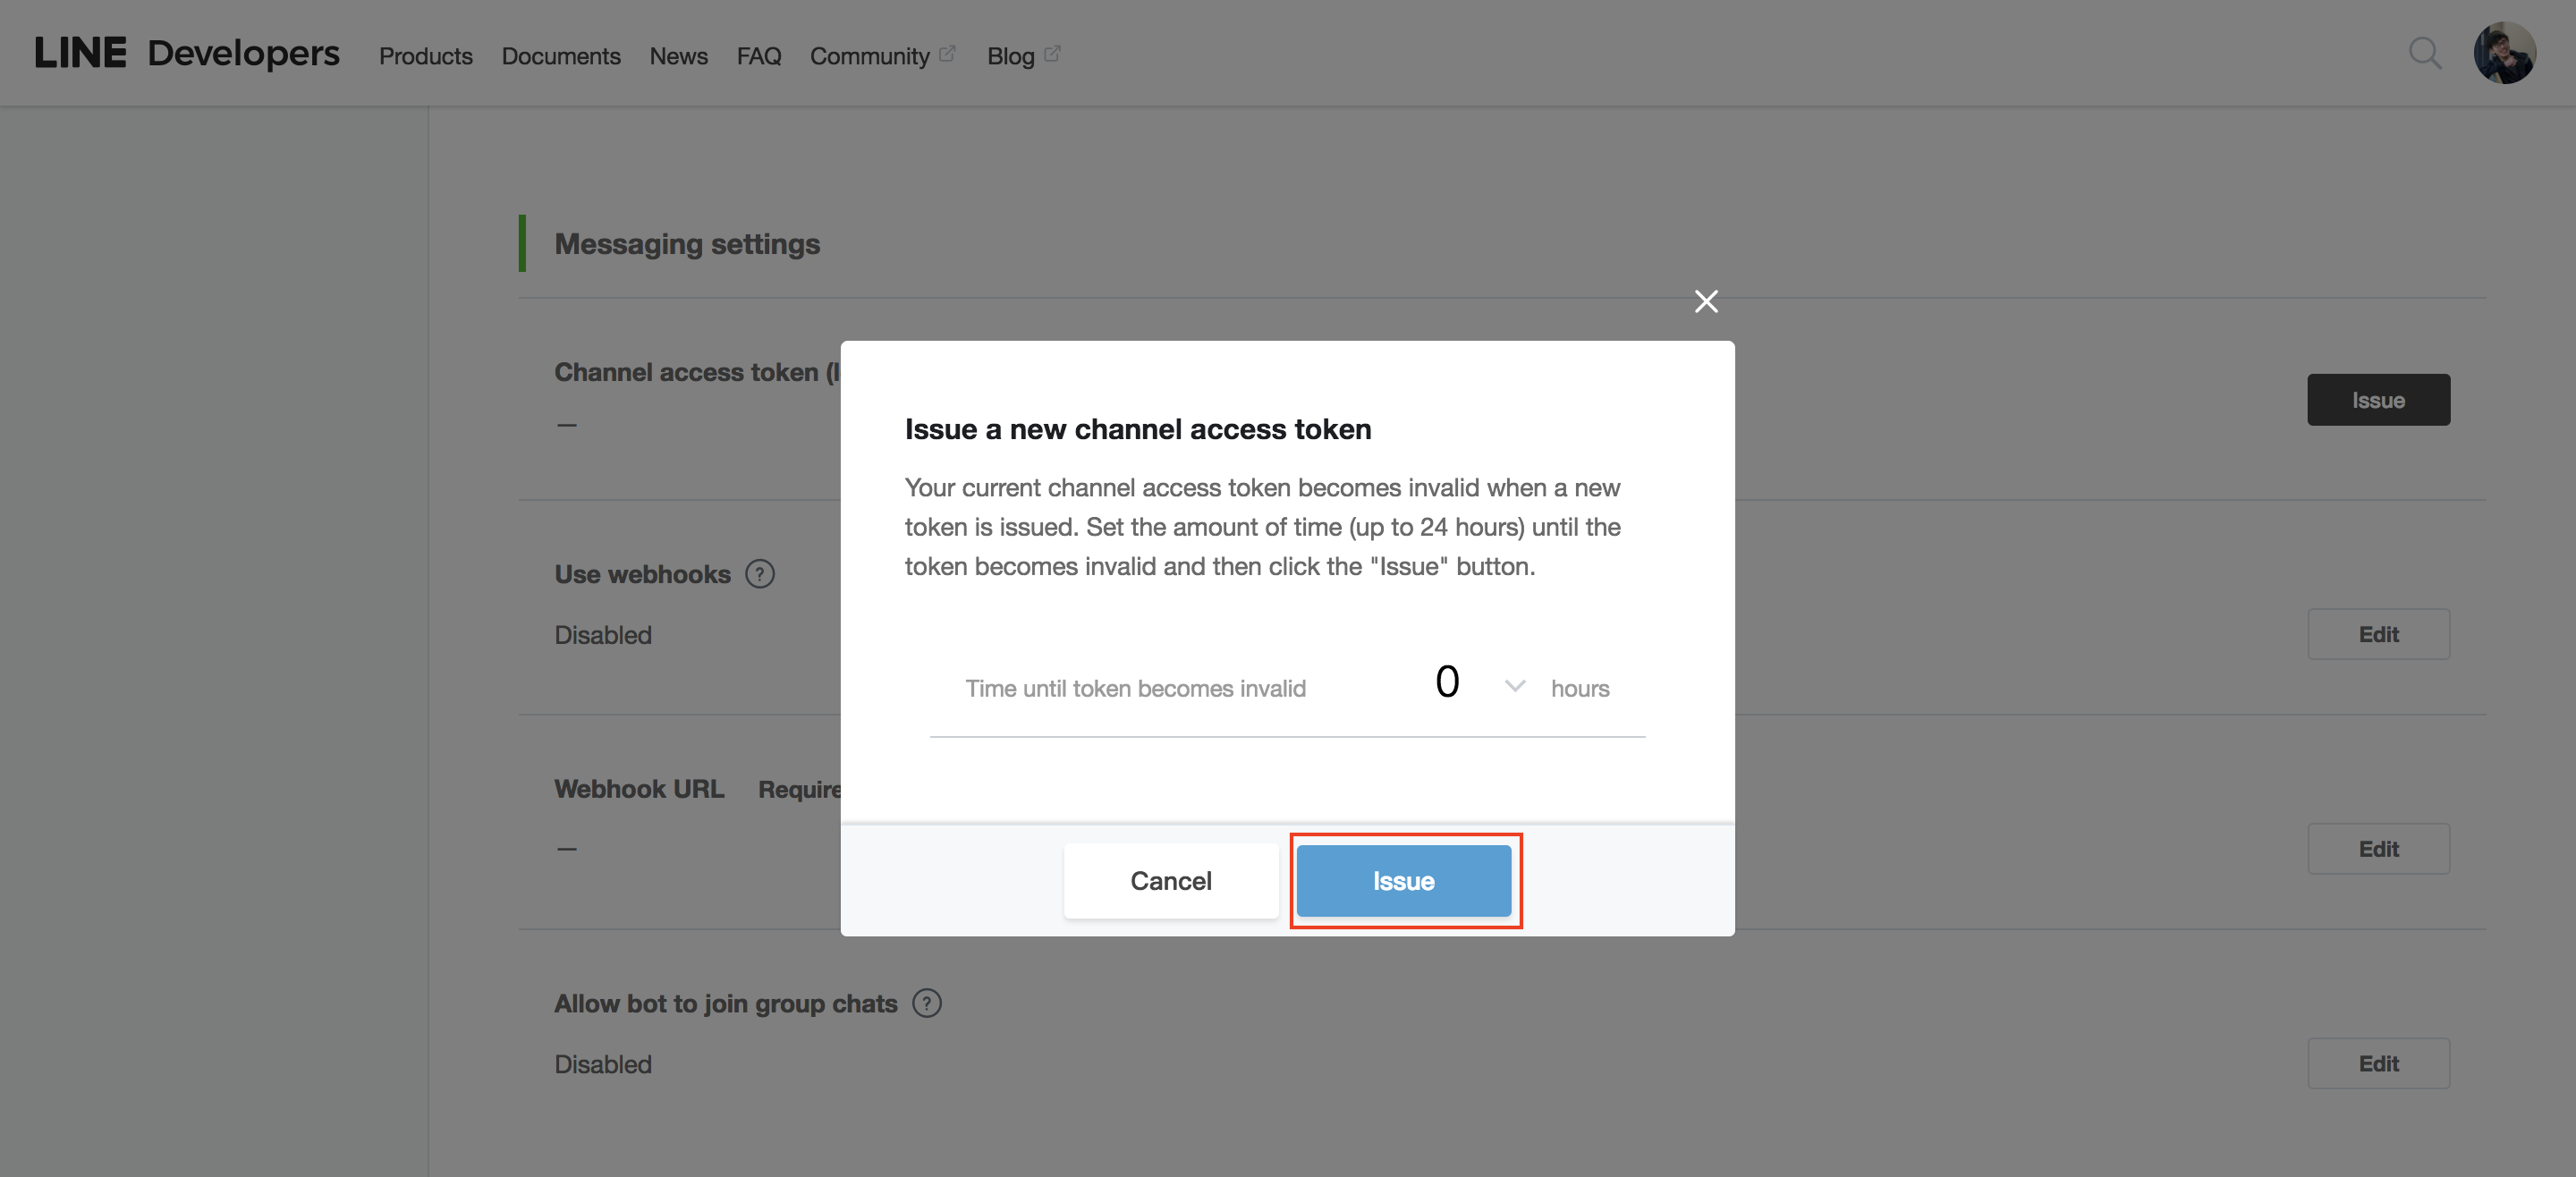Confirm with the blue Issue button
Image resolution: width=2576 pixels, height=1177 pixels.
[1403, 881]
